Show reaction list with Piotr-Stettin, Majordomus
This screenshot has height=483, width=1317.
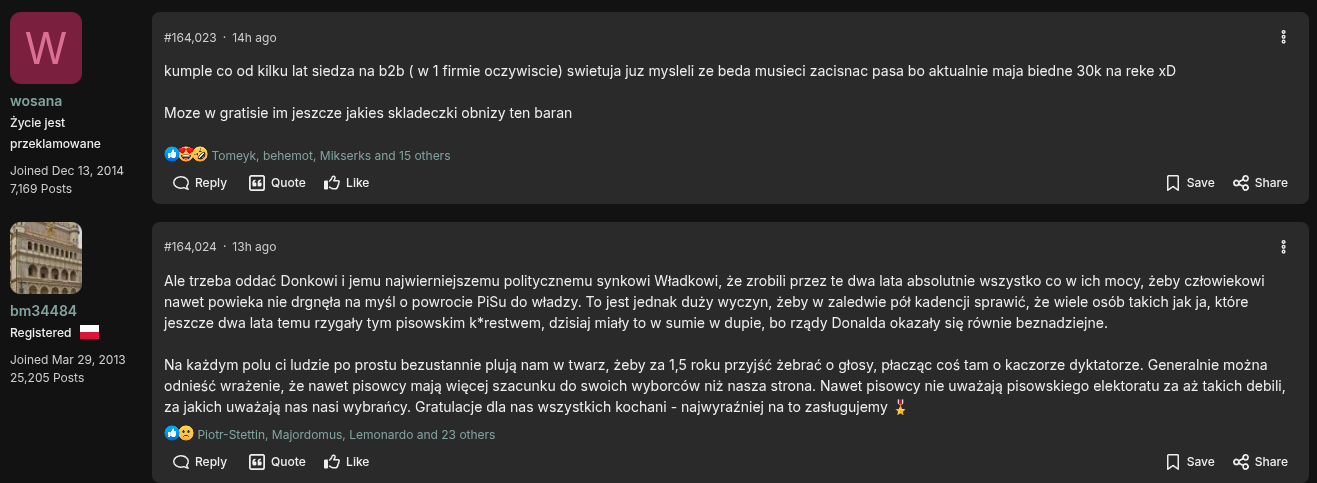[x=346, y=435]
